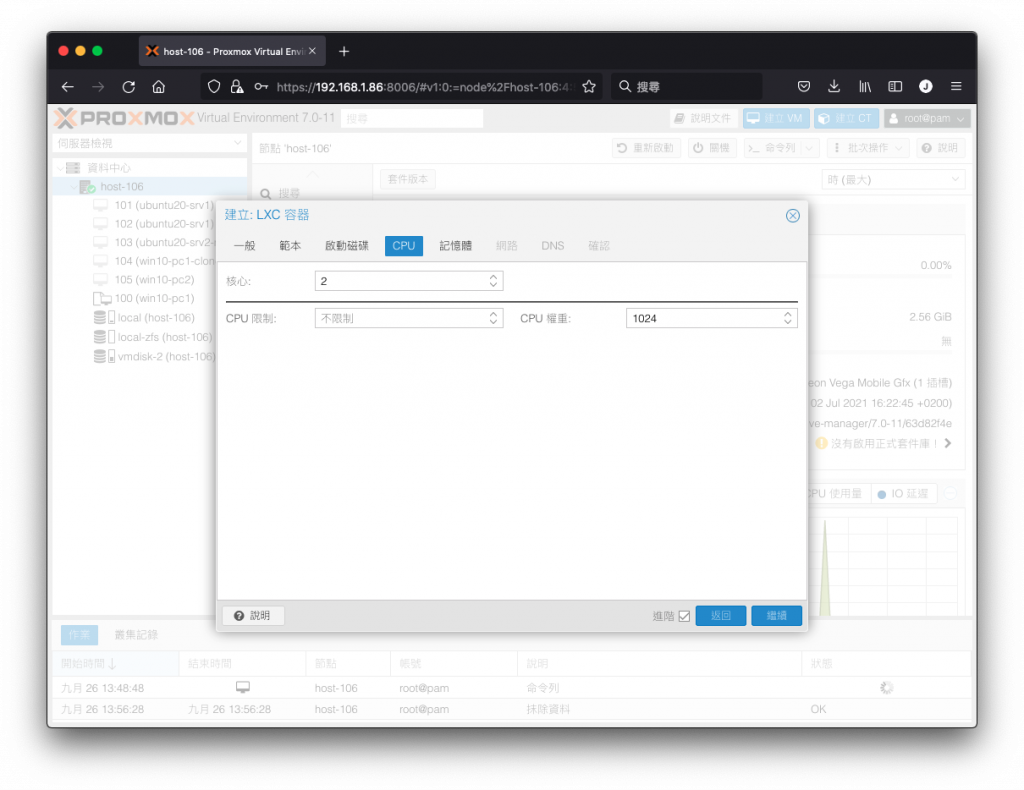The height and width of the screenshot is (790, 1024).
Task: Click 關機 shutdown button
Action: tap(711, 148)
